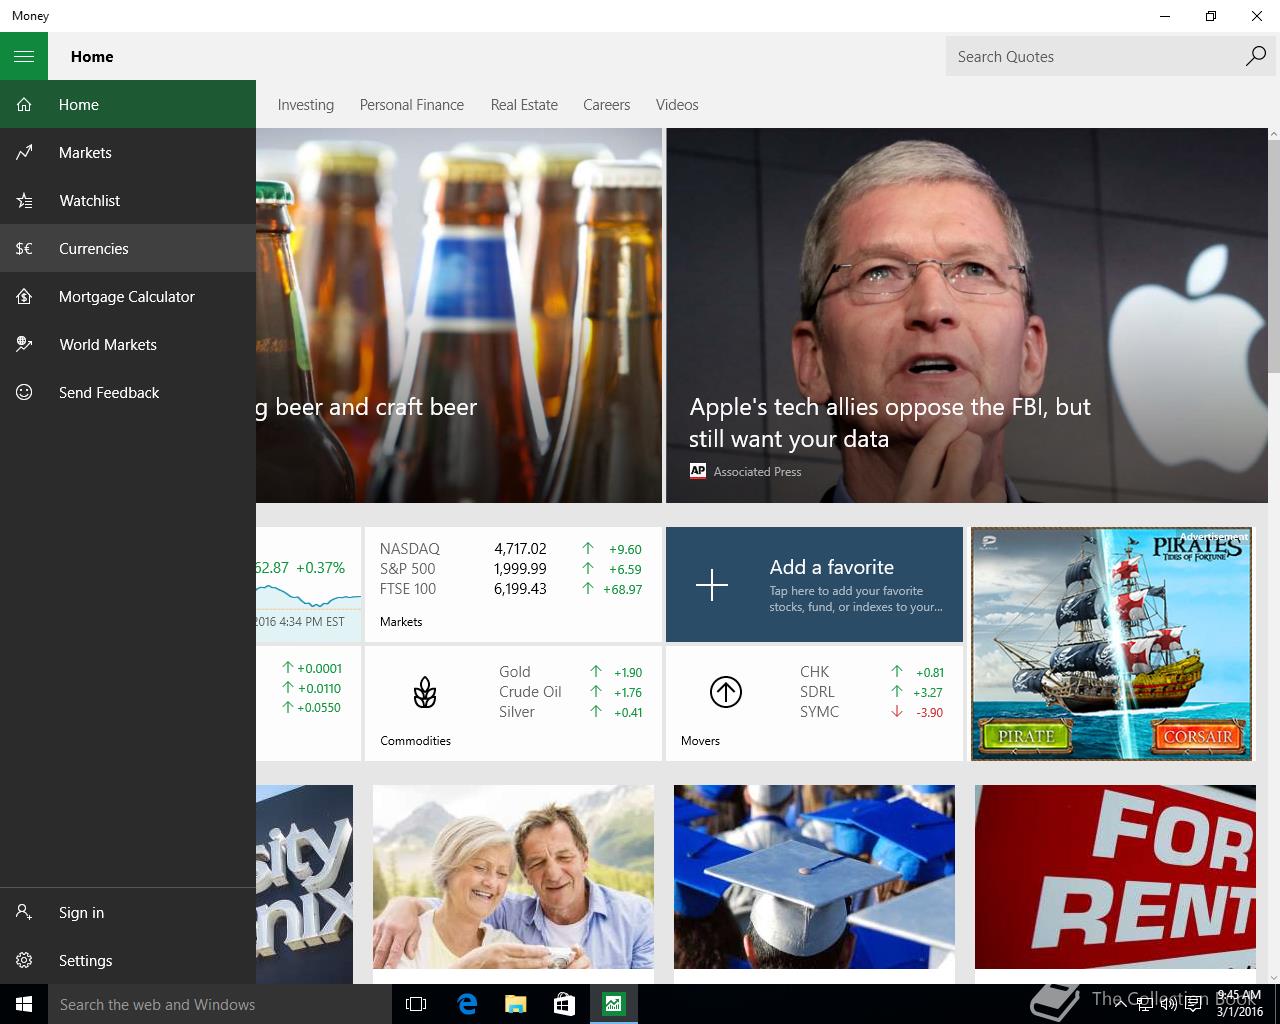Image resolution: width=1280 pixels, height=1024 pixels.
Task: Open the Careers tab
Action: [607, 104]
